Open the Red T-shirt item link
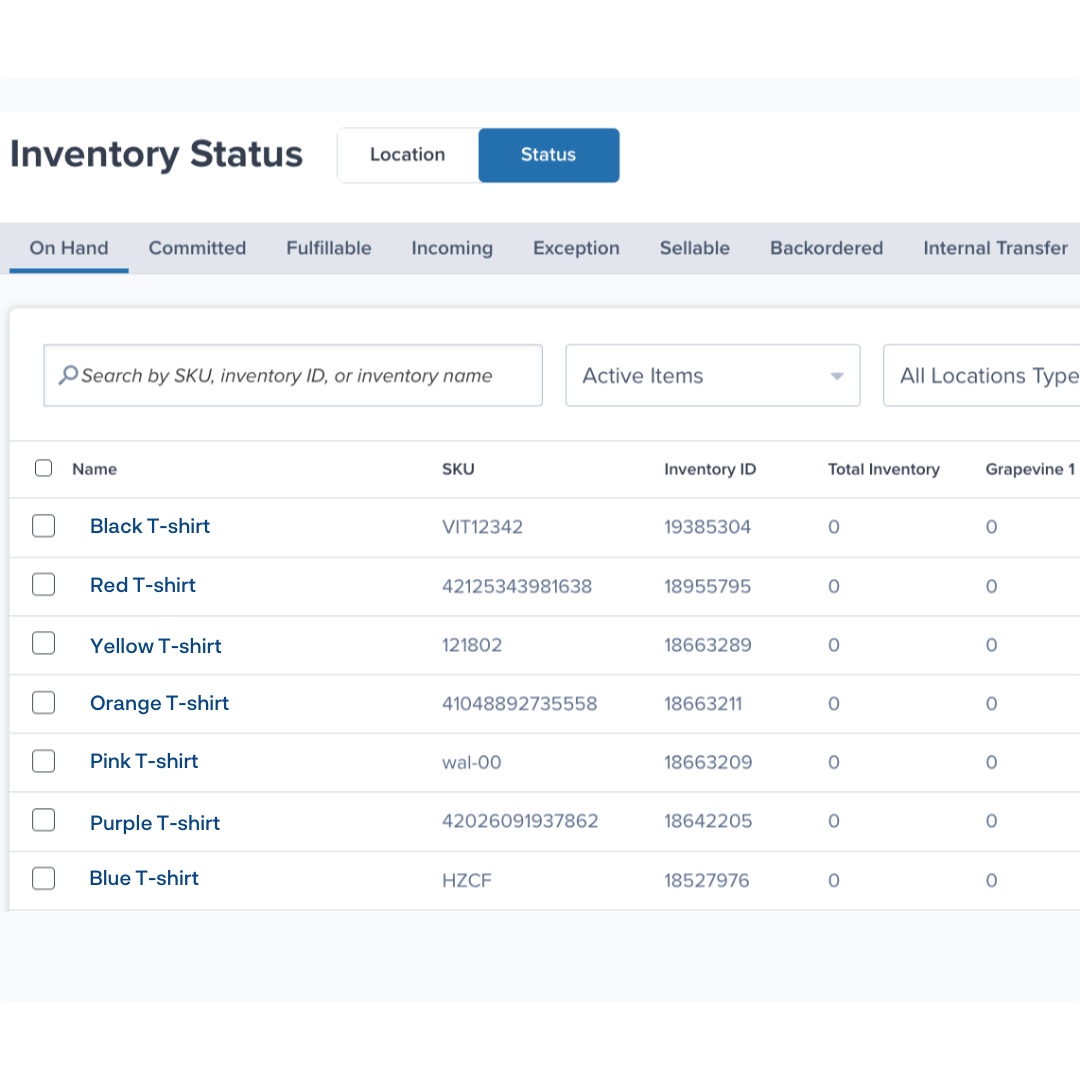This screenshot has width=1080, height=1080. (x=143, y=585)
